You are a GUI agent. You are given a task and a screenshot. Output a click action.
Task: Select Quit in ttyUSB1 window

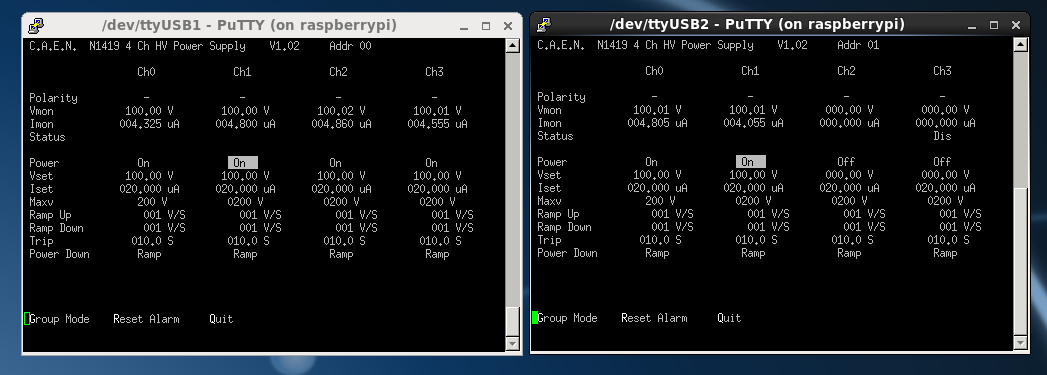[x=221, y=319]
